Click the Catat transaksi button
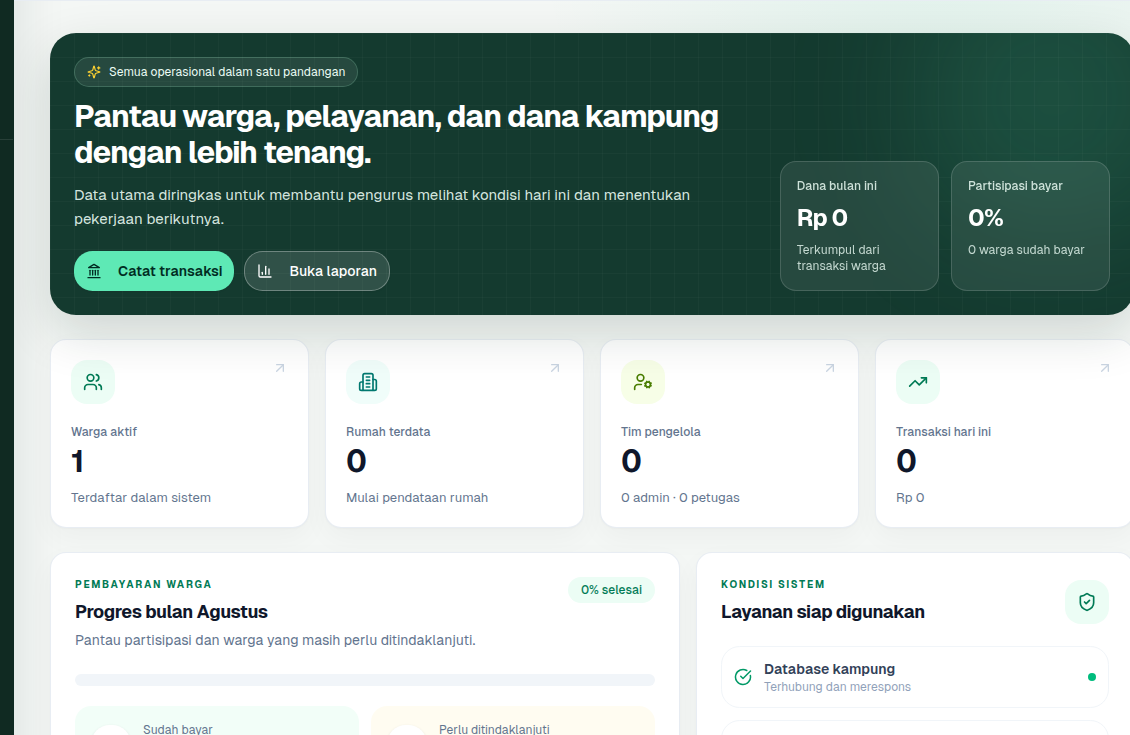 tap(154, 271)
